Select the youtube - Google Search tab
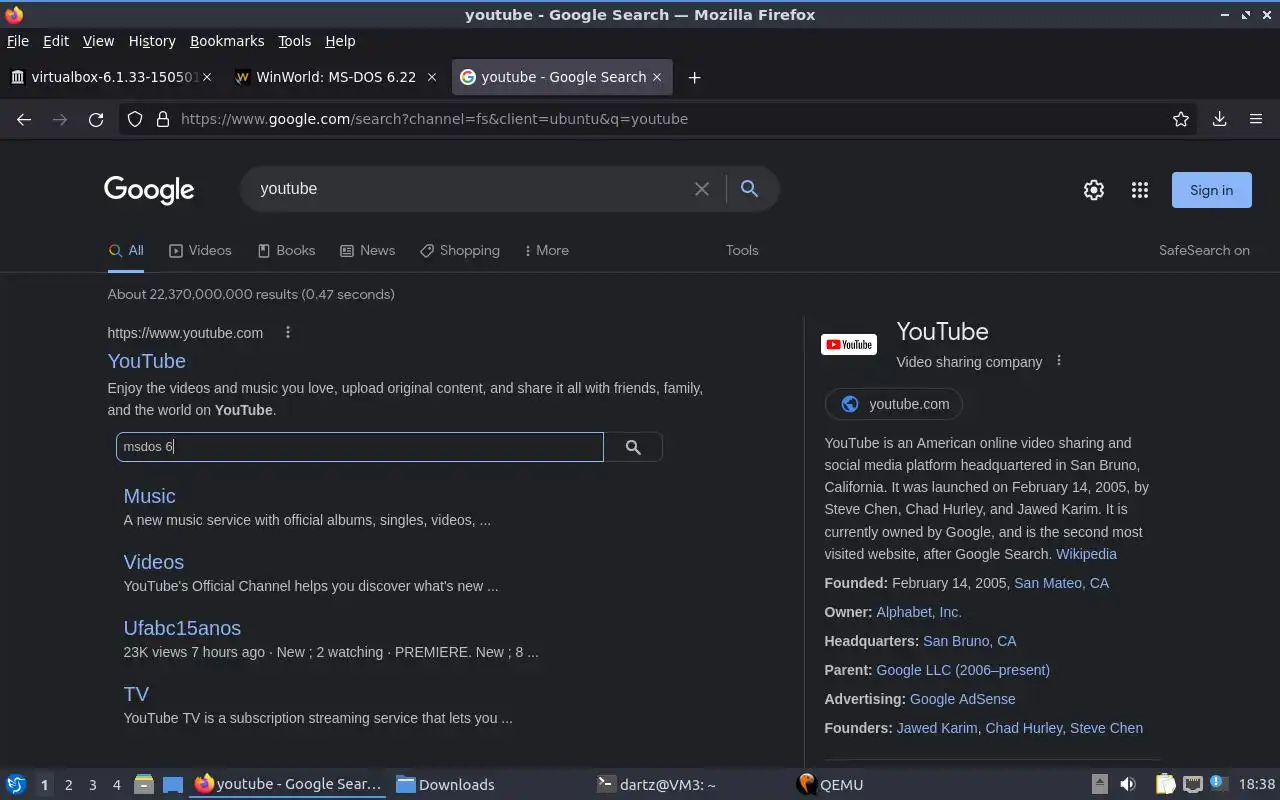Image resolution: width=1280 pixels, height=800 pixels. point(561,77)
